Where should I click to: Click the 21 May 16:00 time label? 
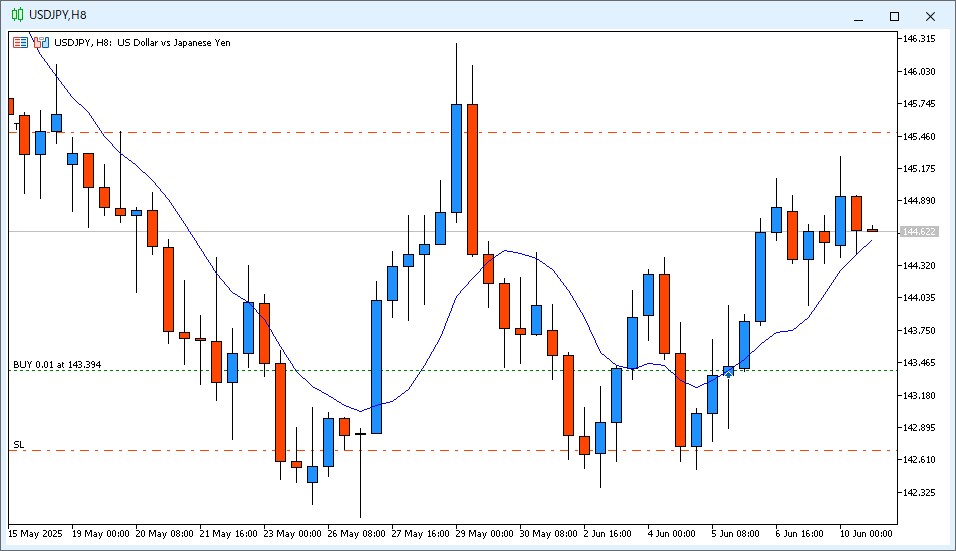coord(229,534)
